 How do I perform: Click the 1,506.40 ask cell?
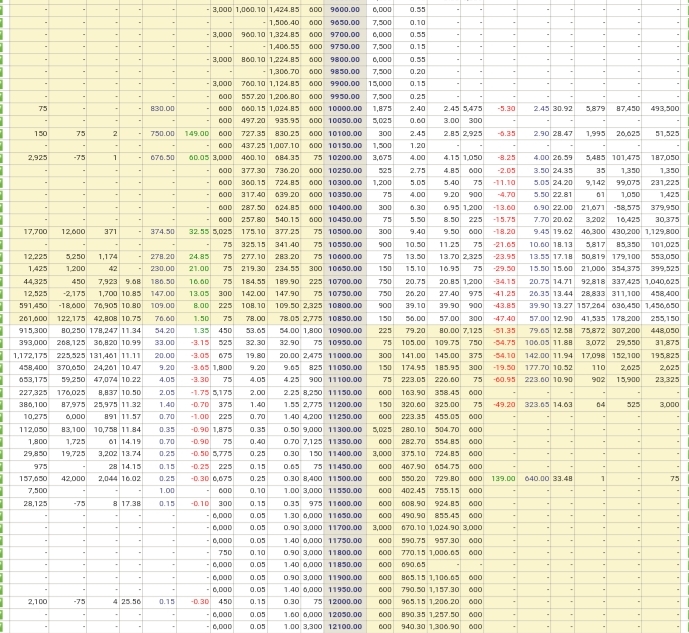[284, 22]
